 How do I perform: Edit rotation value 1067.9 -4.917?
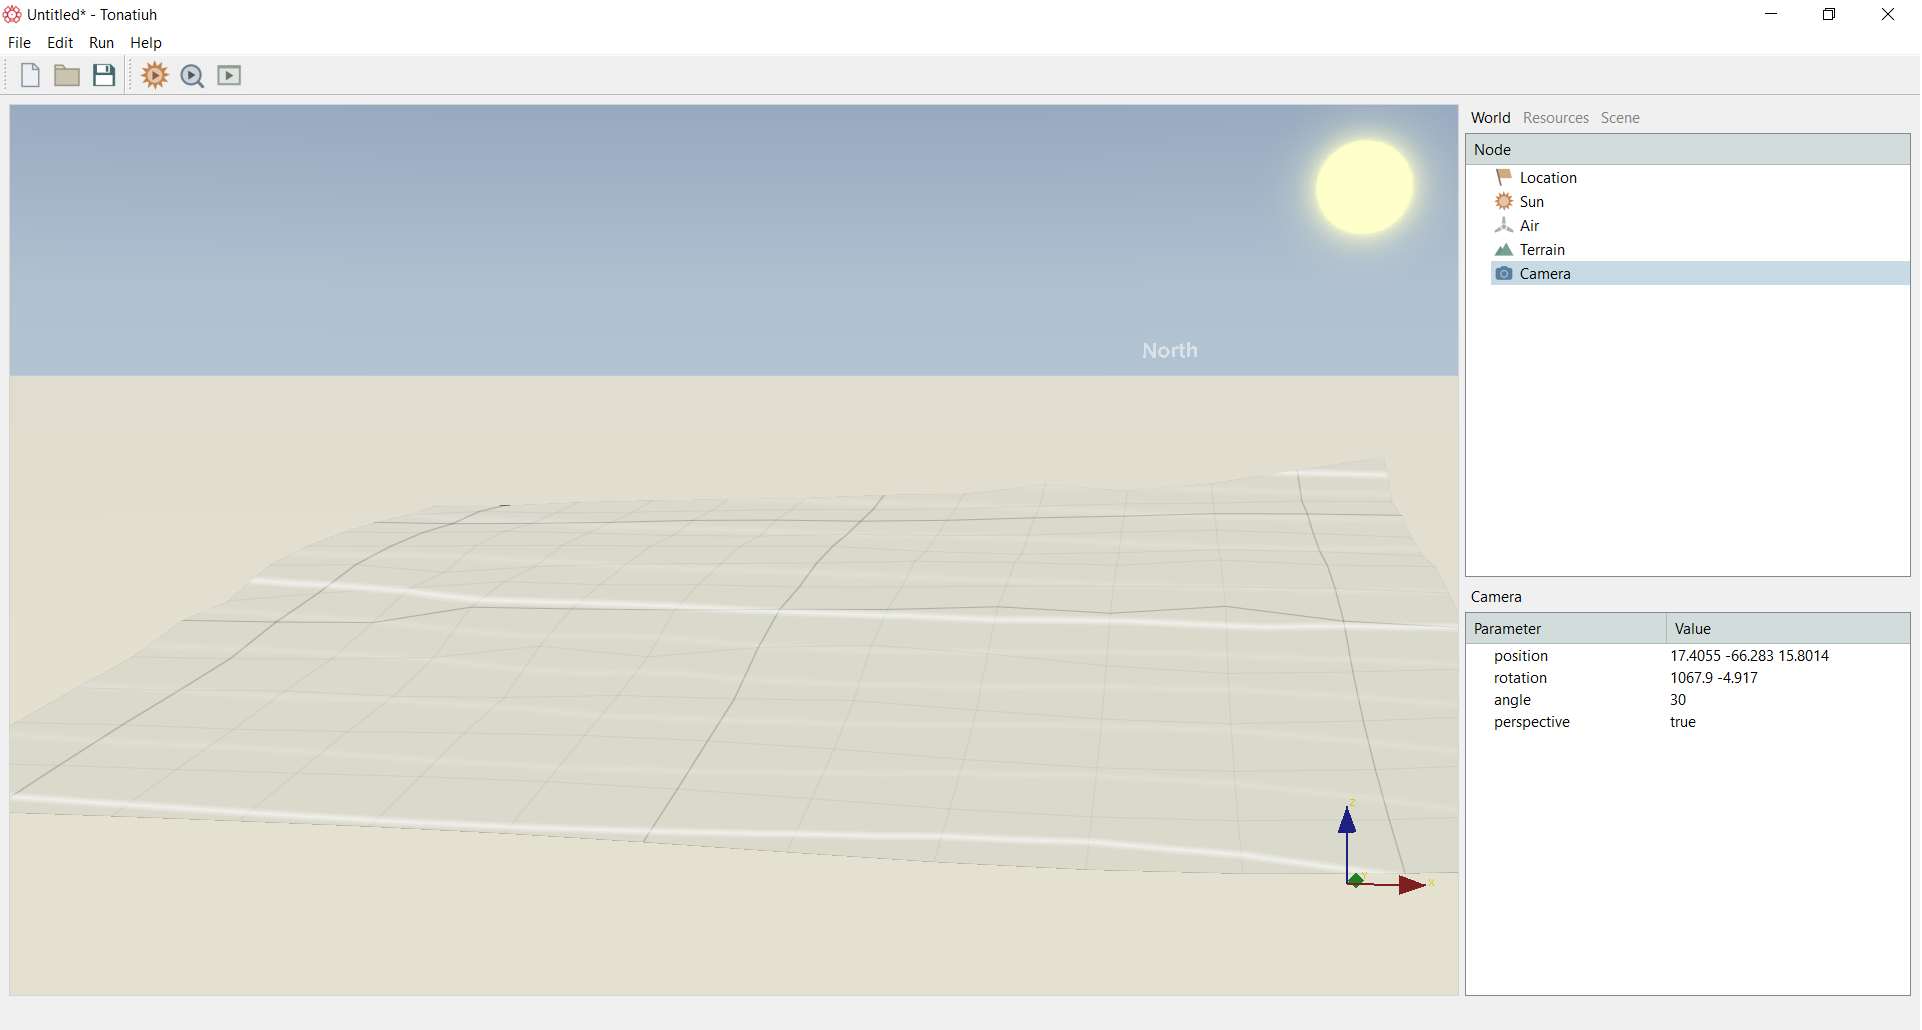(x=1713, y=678)
